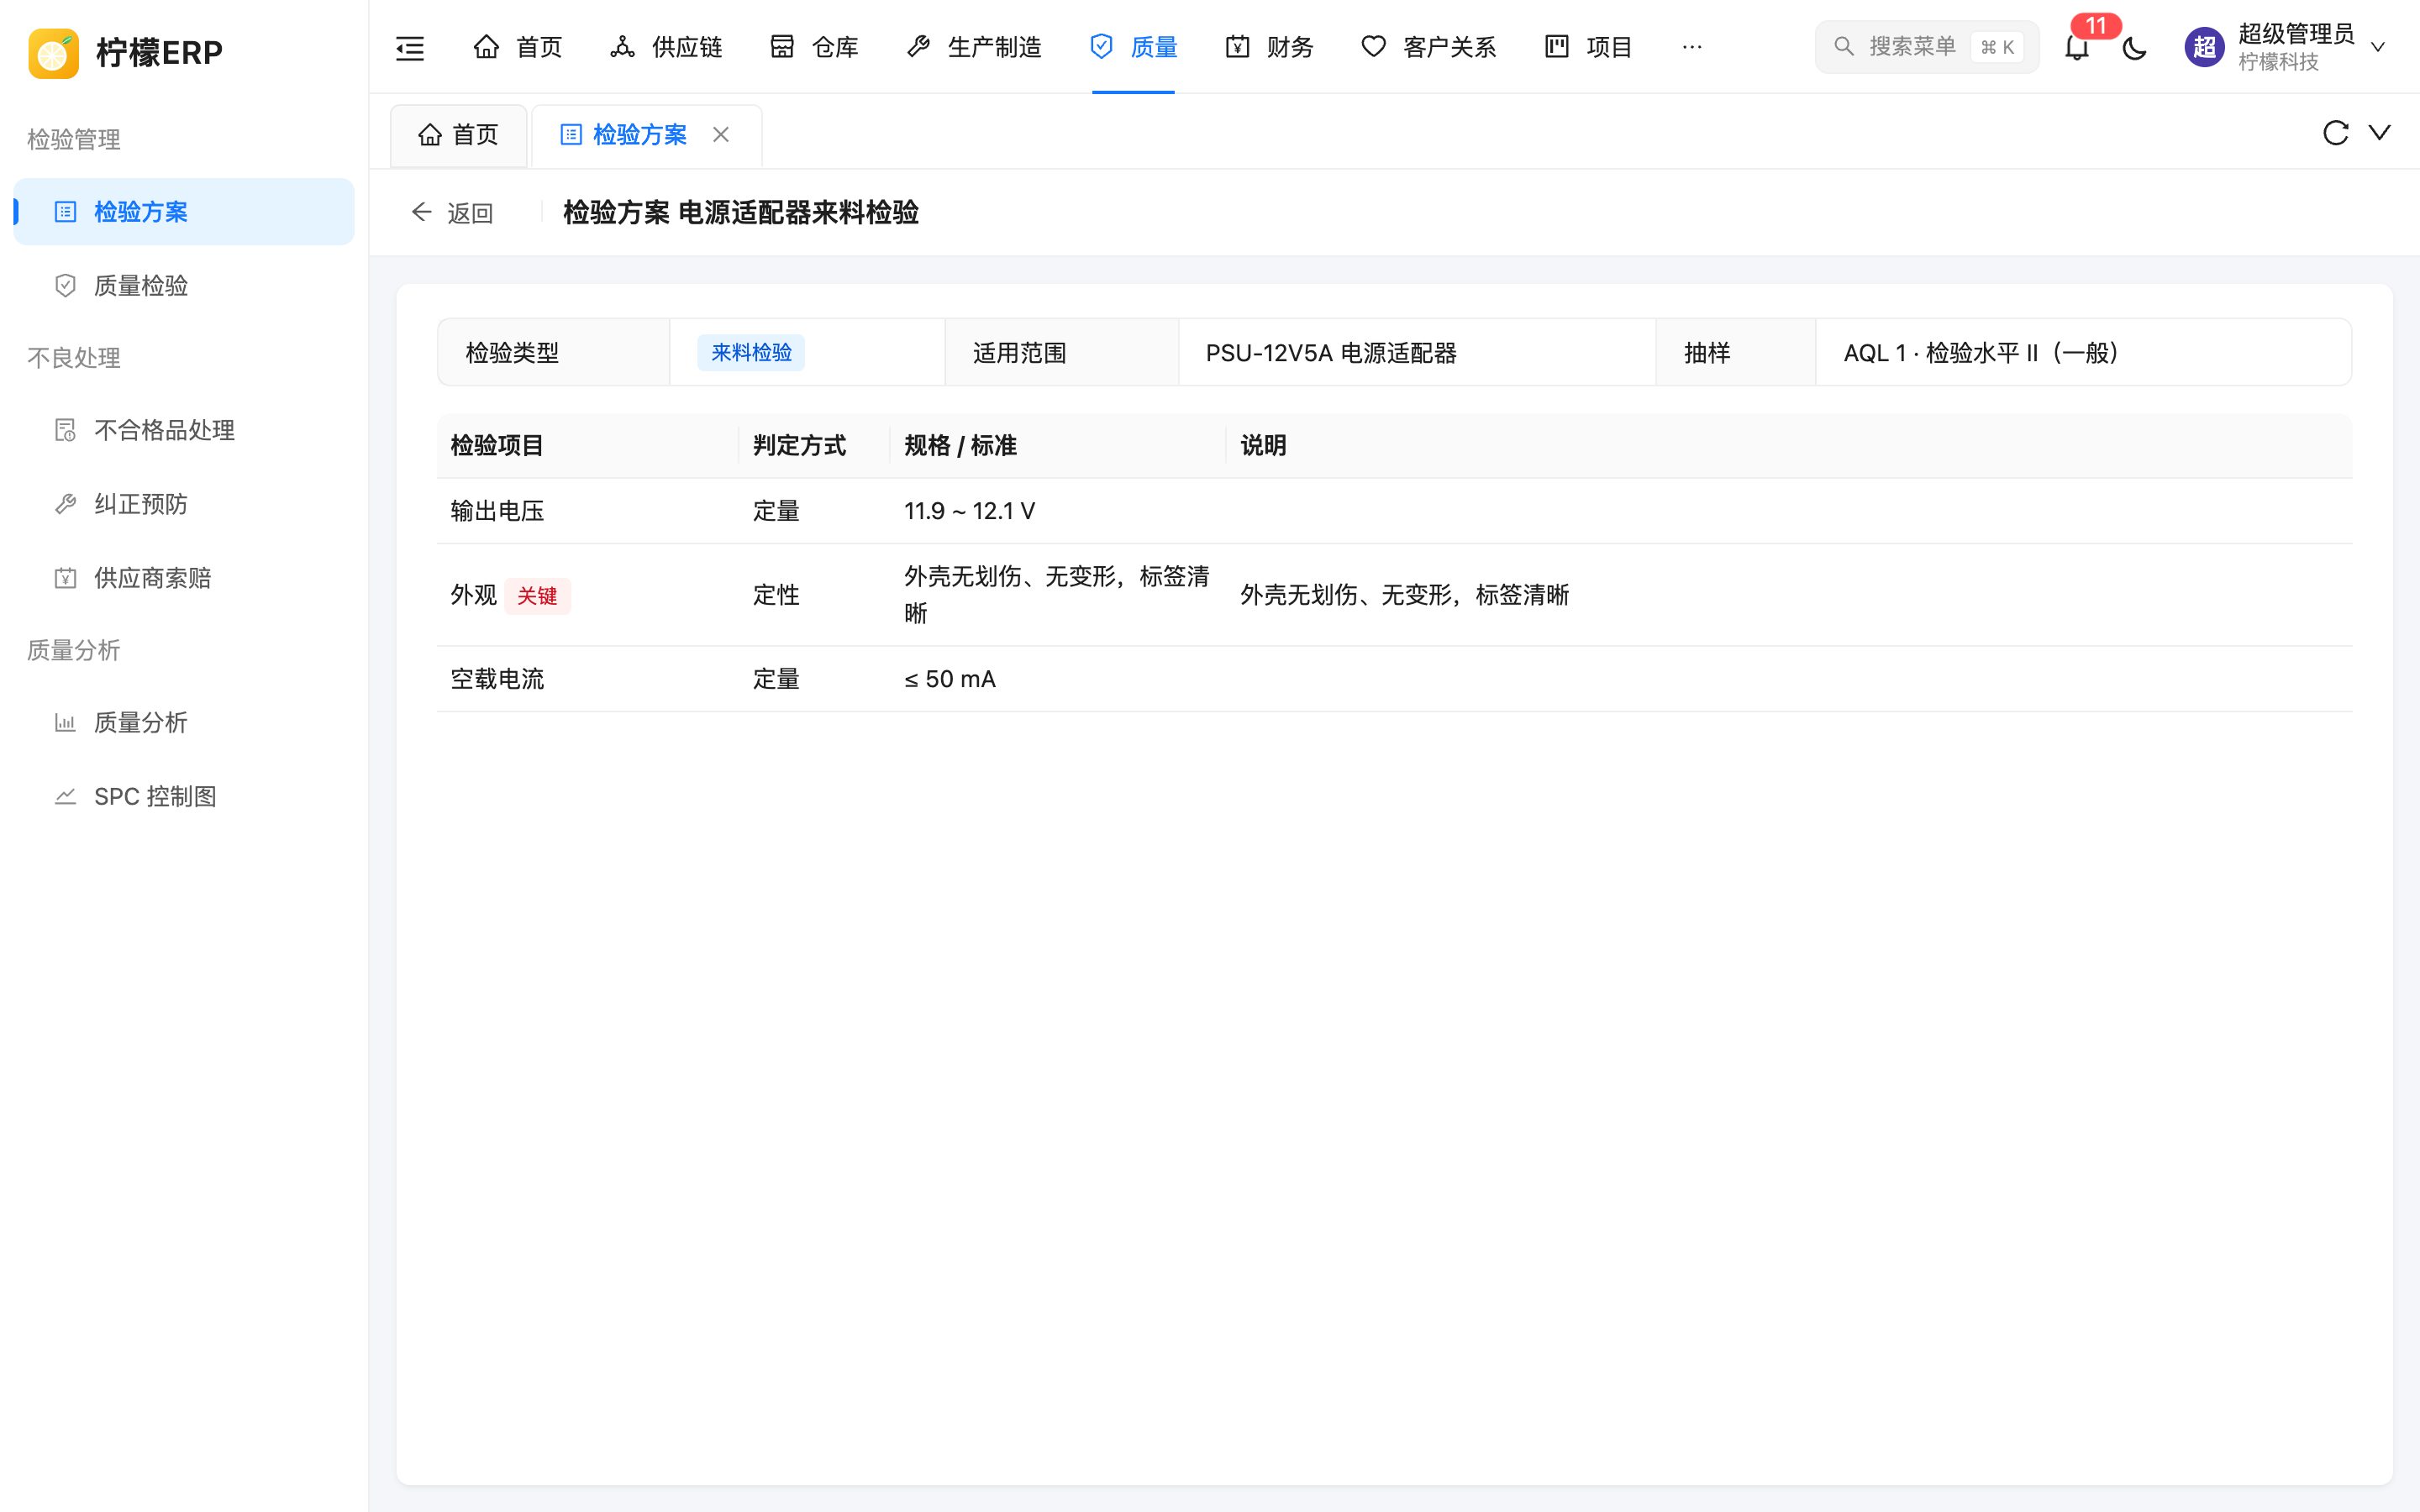This screenshot has height=1512, width=2420.
Task: Open 纠正预防 in the sidebar
Action: (184, 504)
